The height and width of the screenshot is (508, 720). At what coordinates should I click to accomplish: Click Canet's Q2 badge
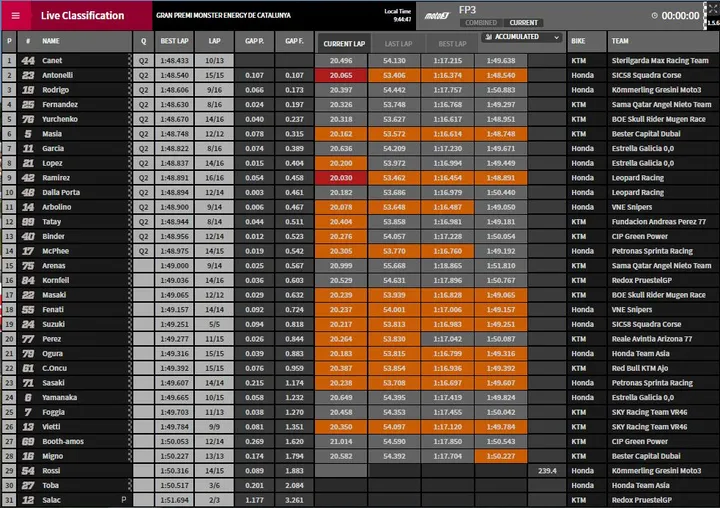pyautogui.click(x=143, y=60)
